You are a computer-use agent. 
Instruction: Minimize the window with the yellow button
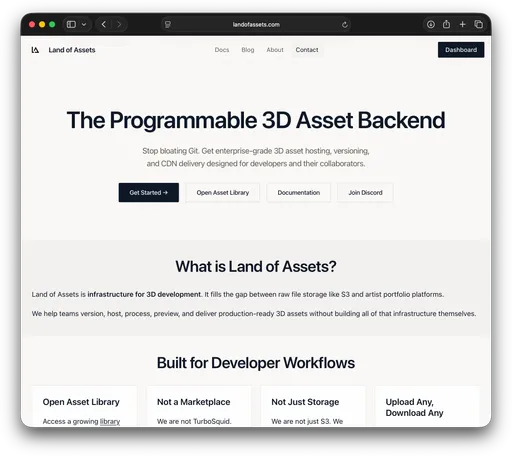coord(42,24)
